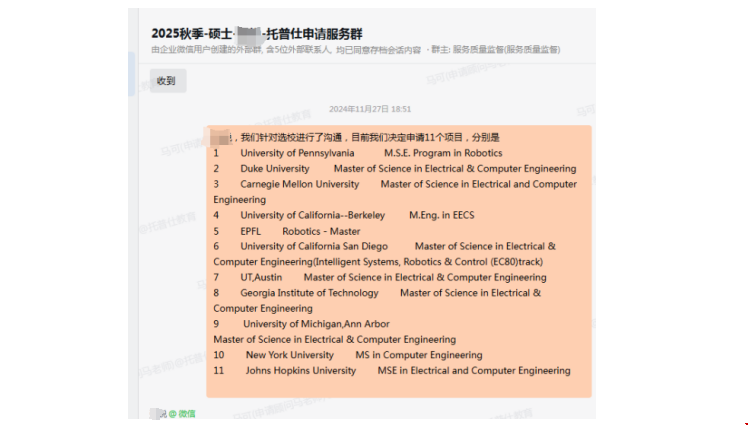Viewport: 748px width, 425px height.
Task: Click University of California San Diego text
Action: coord(314,247)
